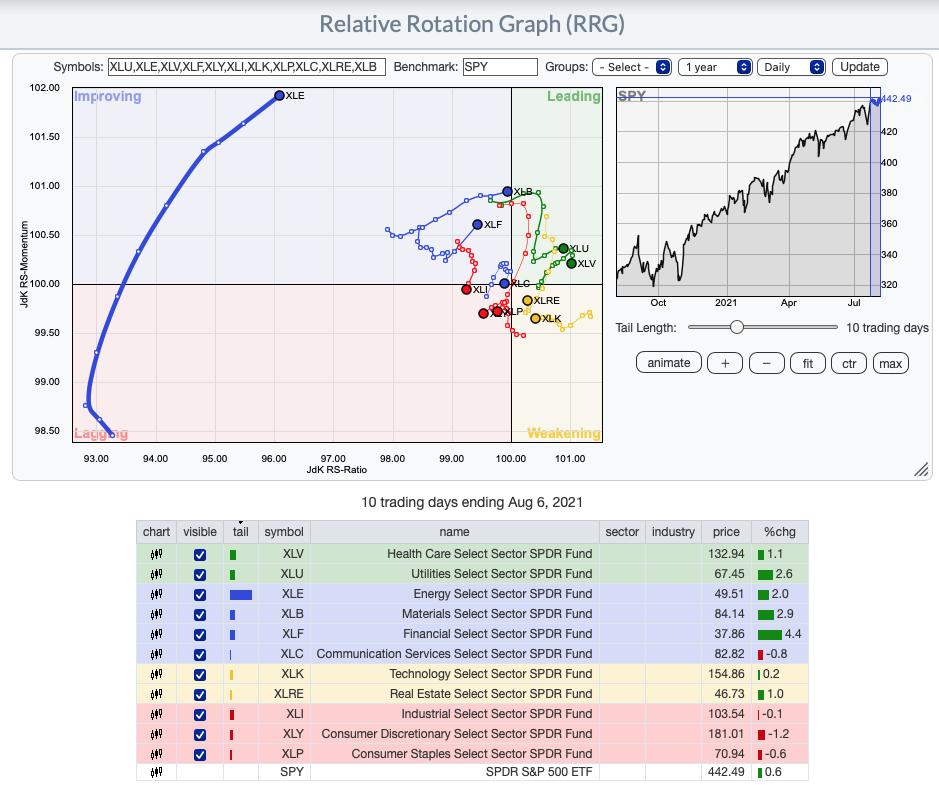The image size is (939, 785).
Task: Click the XLRE point on the graph
Action: tap(527, 301)
